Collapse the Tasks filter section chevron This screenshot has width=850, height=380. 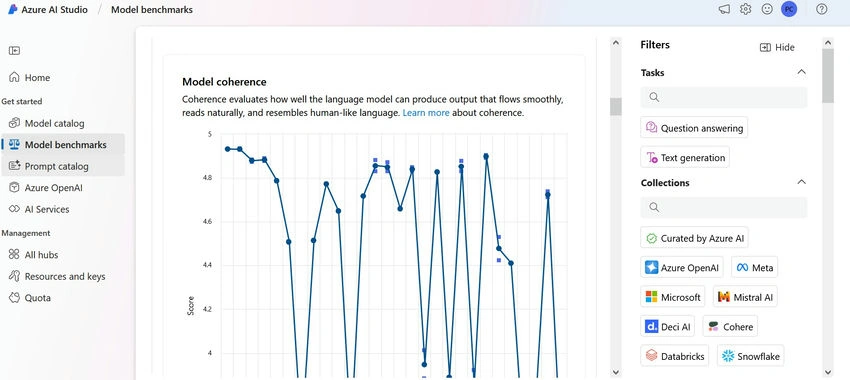(x=801, y=72)
